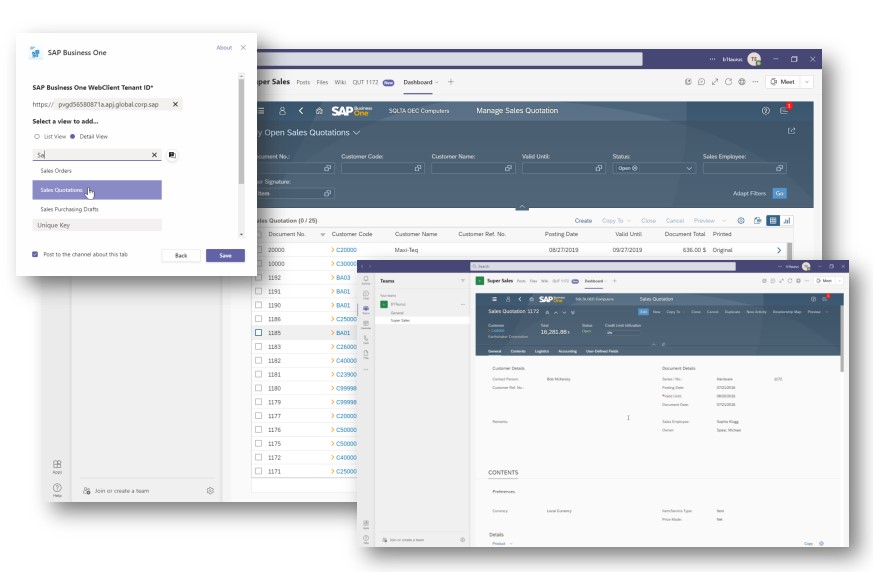Click the Meet button in back window
The height and width of the screenshot is (572, 873).
(783, 82)
